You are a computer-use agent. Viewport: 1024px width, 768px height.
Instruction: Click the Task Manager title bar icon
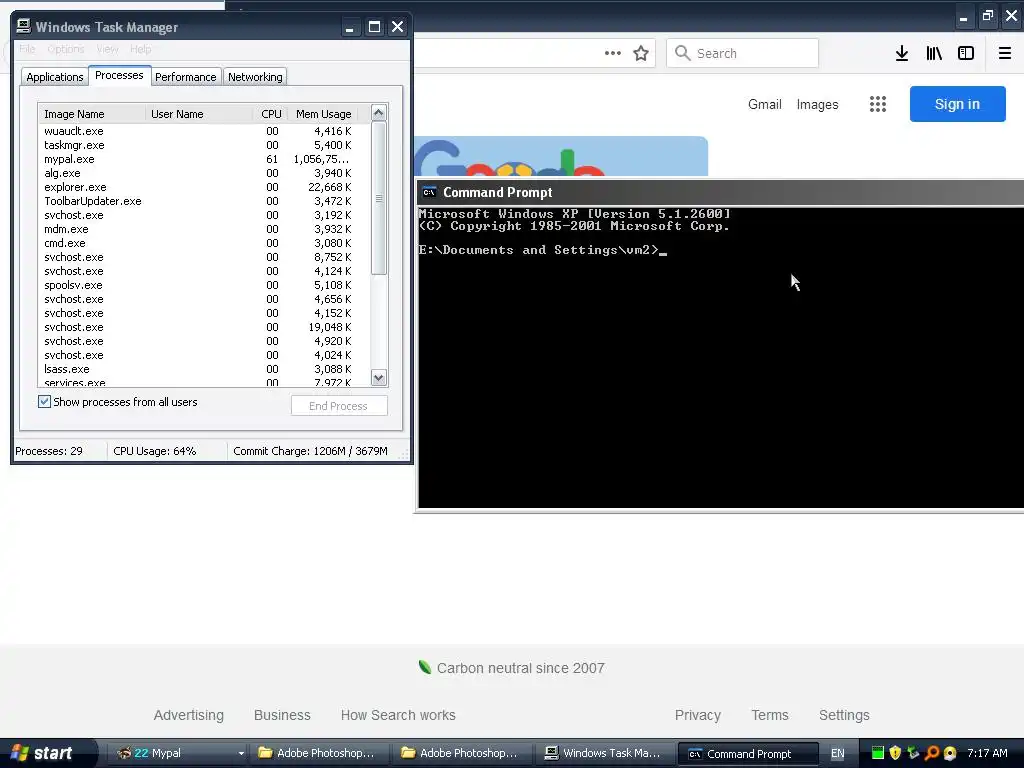(x=24, y=26)
